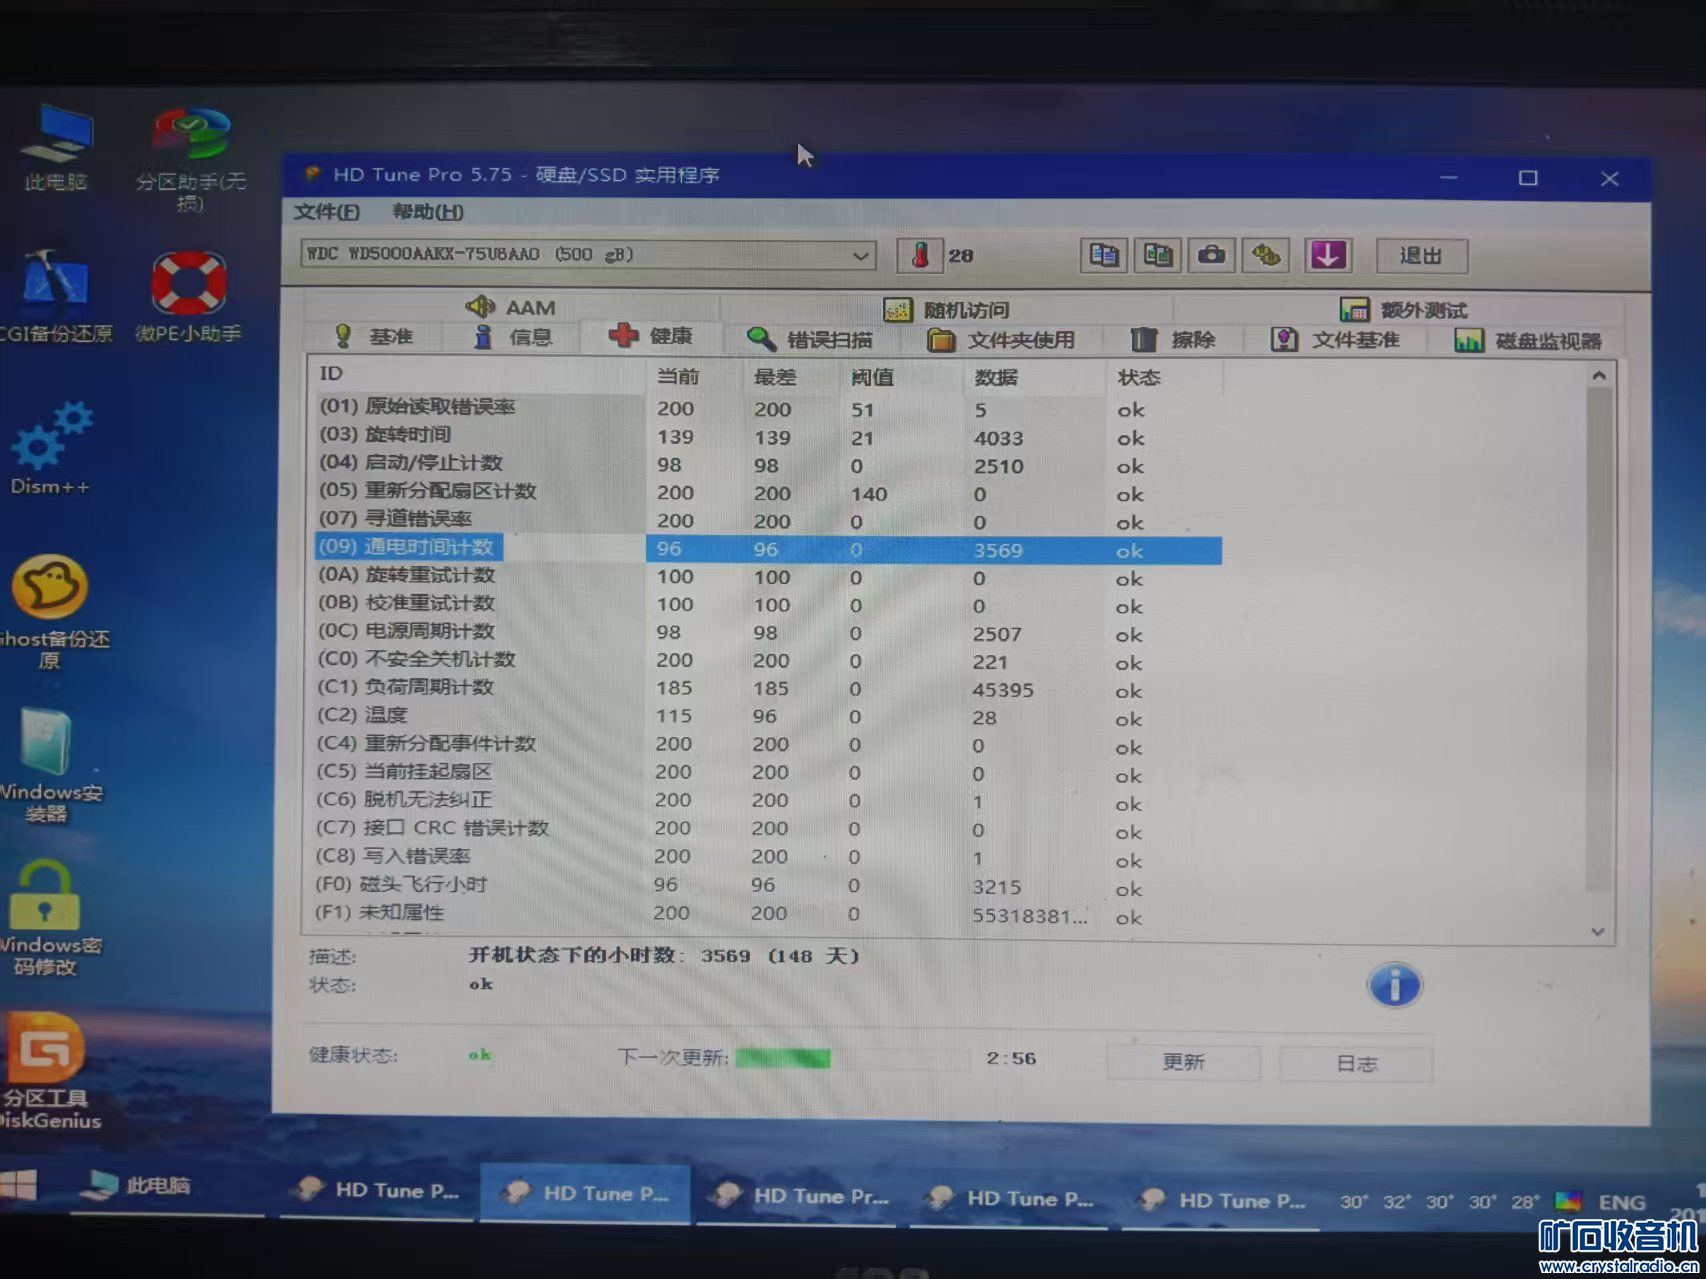Open the 文件(F) menu
The width and height of the screenshot is (1706, 1279).
pos(327,212)
